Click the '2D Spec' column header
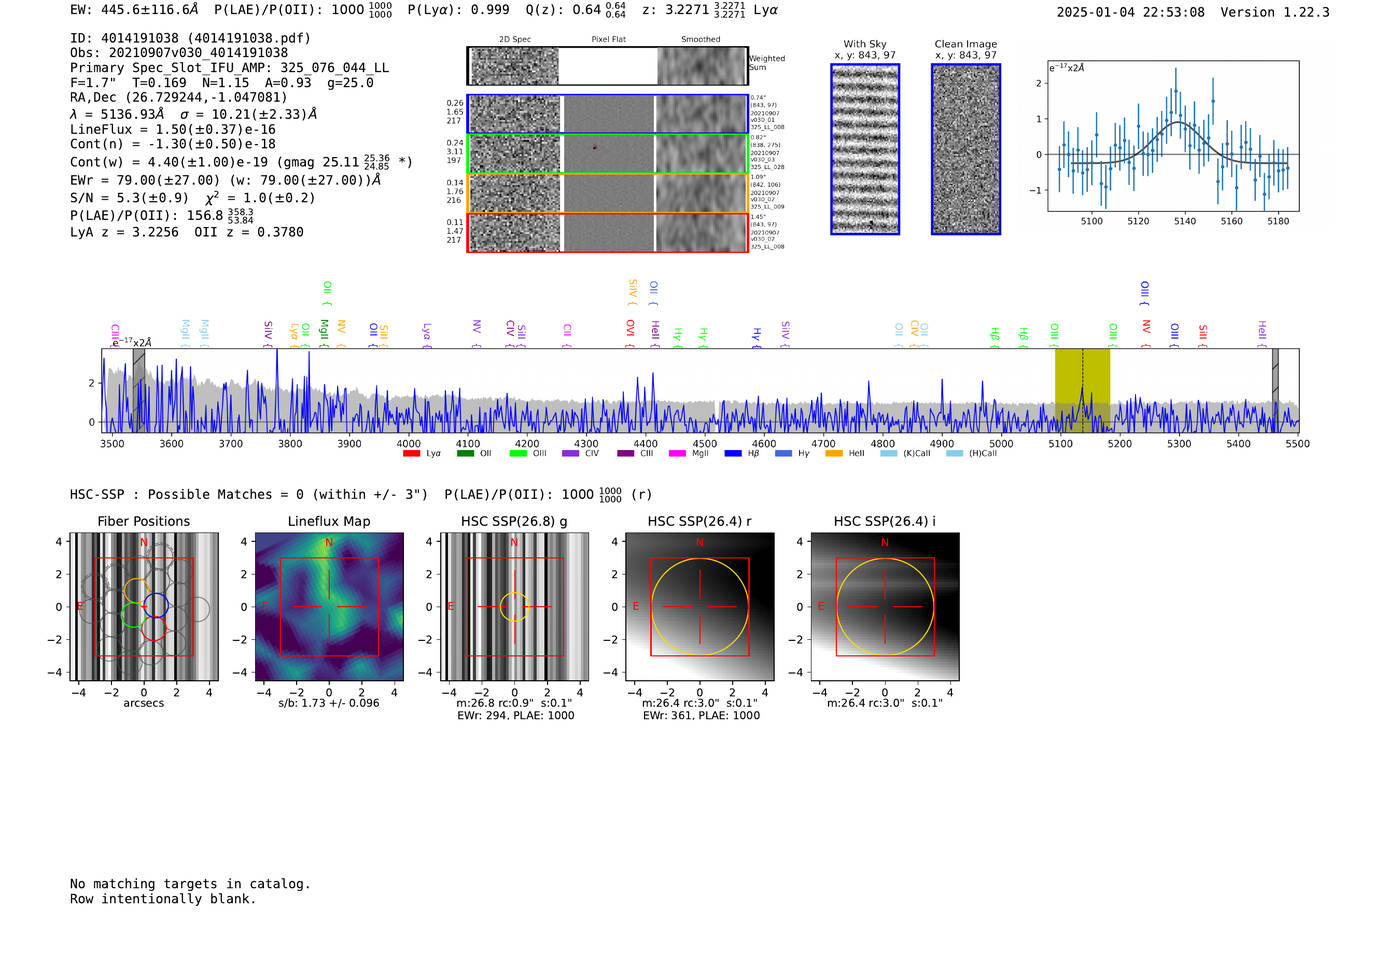This screenshot has height=953, width=1400. coord(515,40)
